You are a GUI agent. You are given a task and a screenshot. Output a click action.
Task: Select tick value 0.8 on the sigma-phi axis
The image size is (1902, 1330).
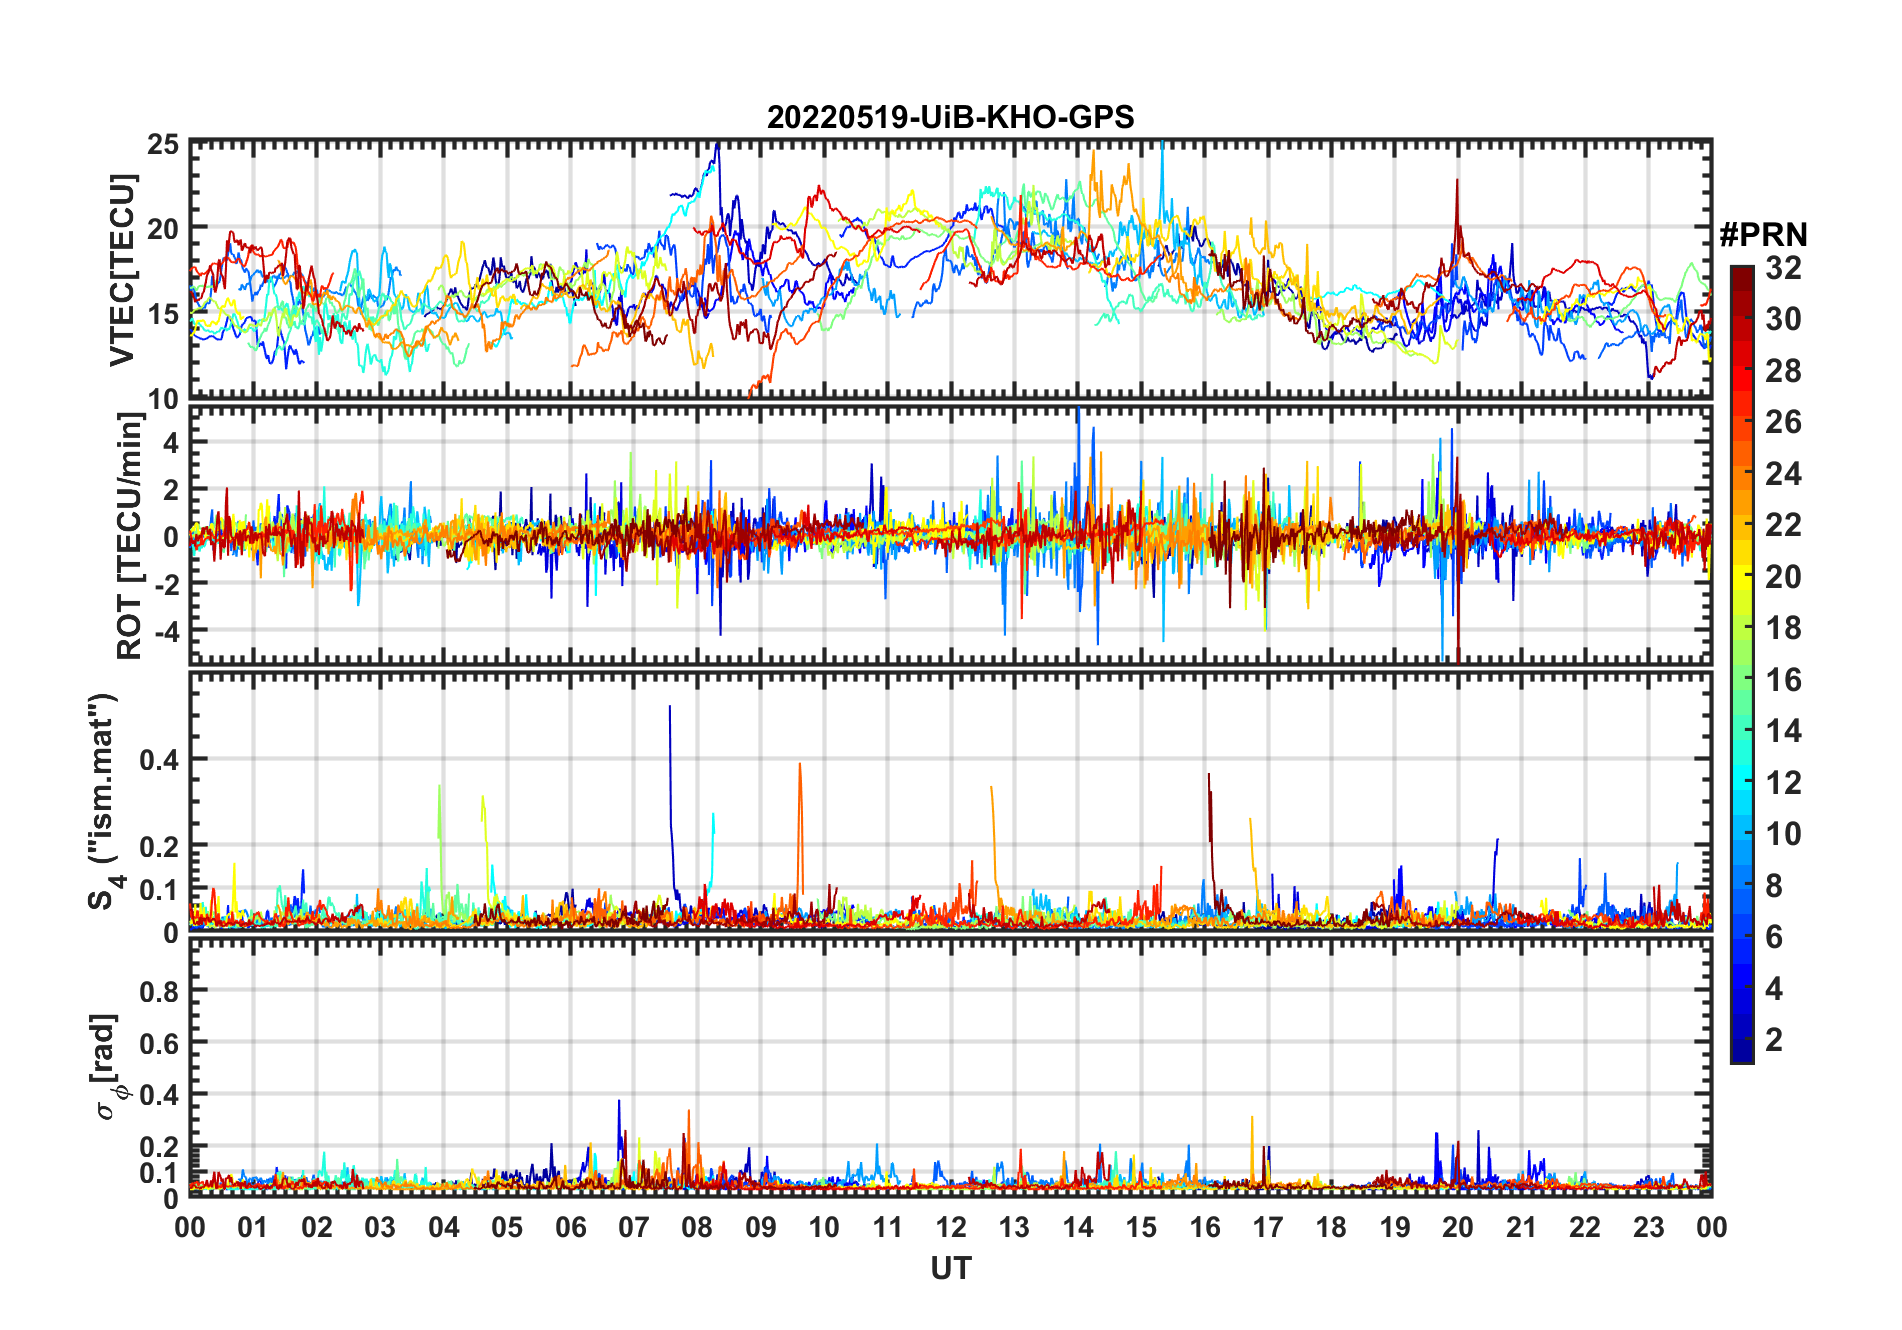pyautogui.click(x=160, y=991)
